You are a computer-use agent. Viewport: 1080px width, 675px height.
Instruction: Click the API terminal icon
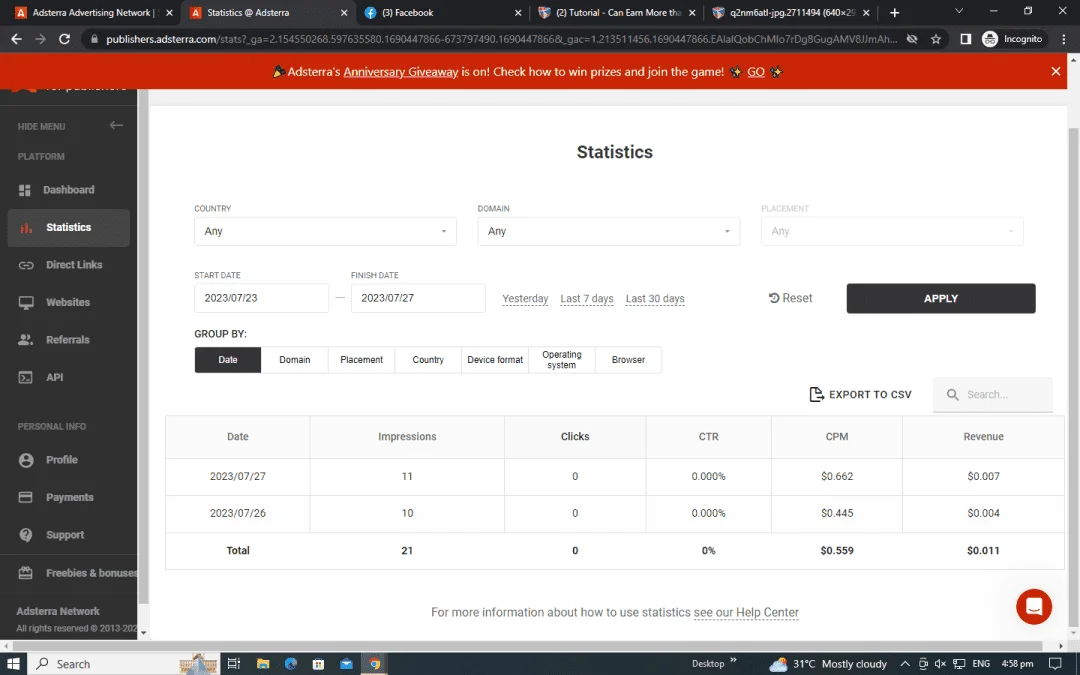pos(25,377)
